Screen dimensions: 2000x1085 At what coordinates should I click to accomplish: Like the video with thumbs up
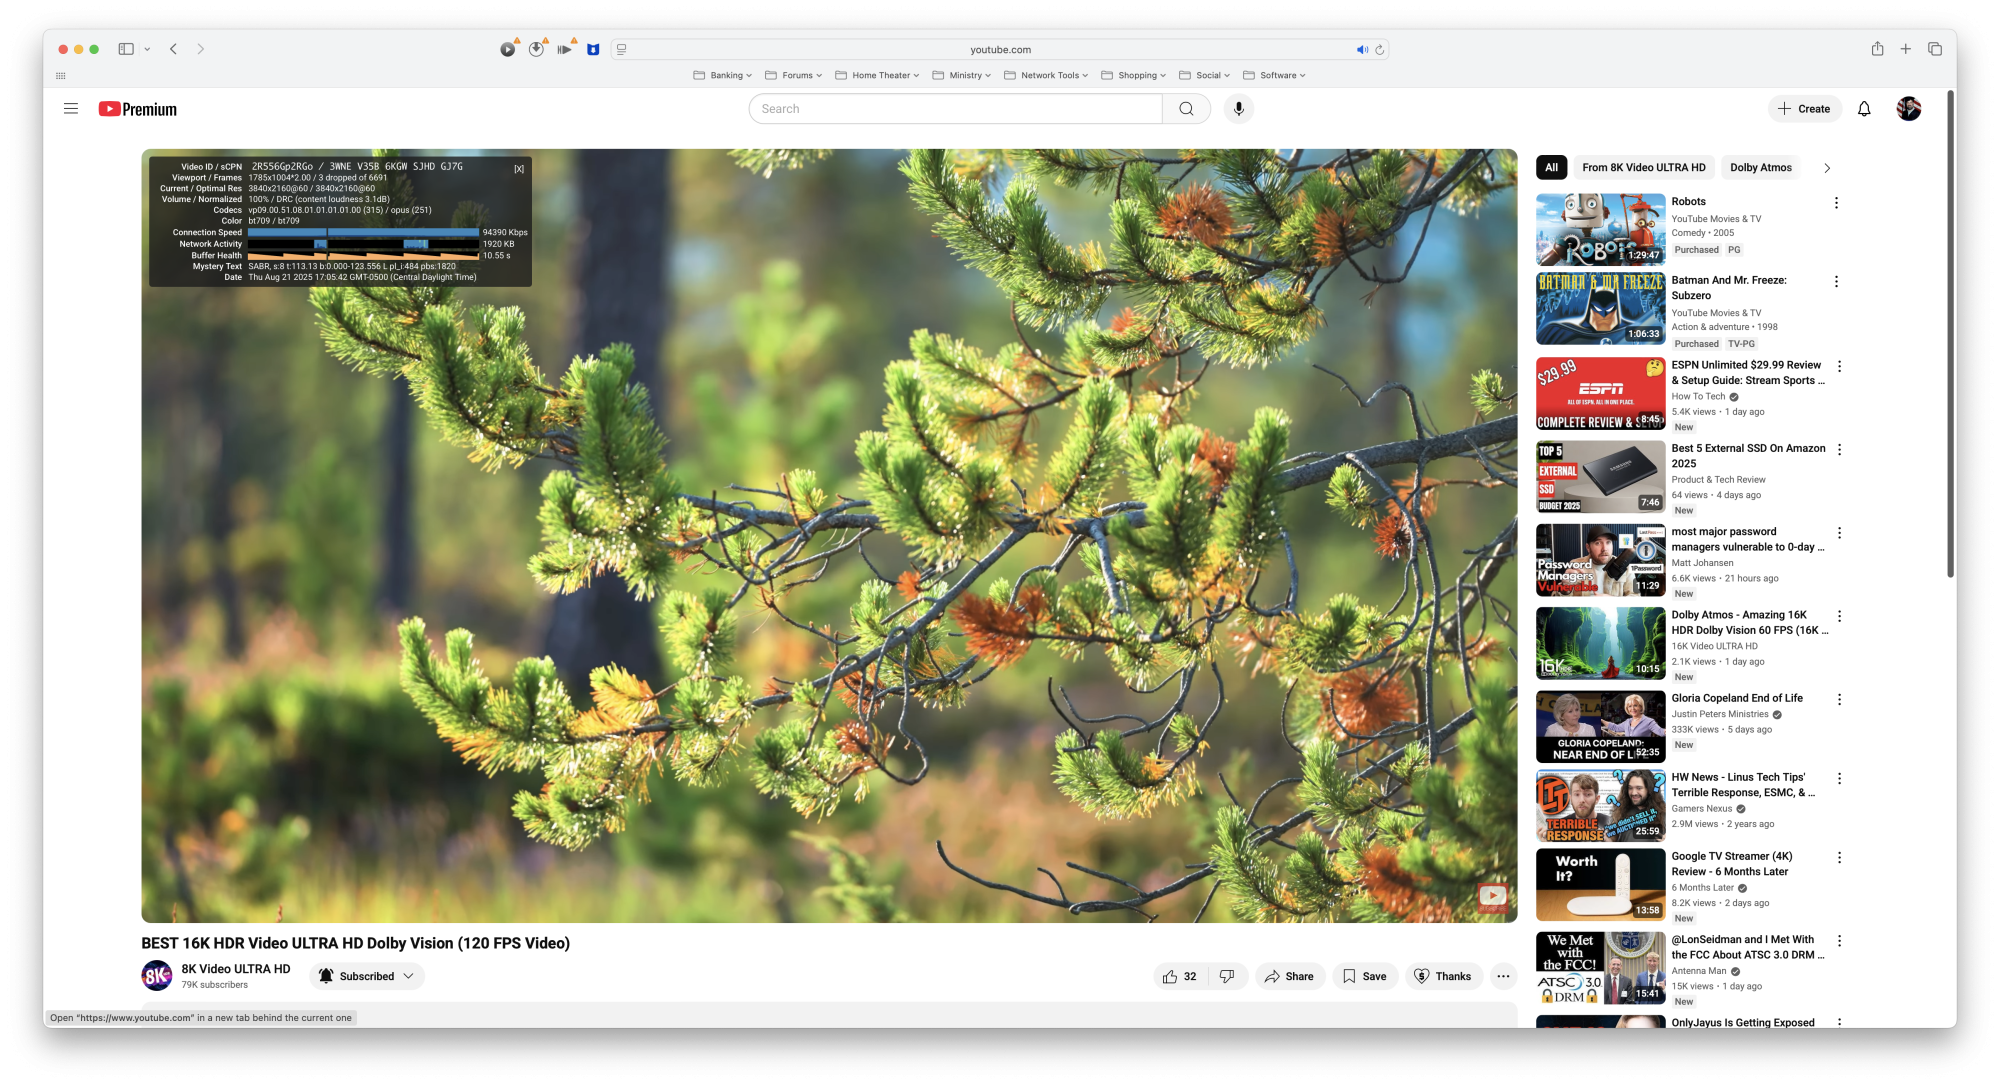(x=1181, y=976)
